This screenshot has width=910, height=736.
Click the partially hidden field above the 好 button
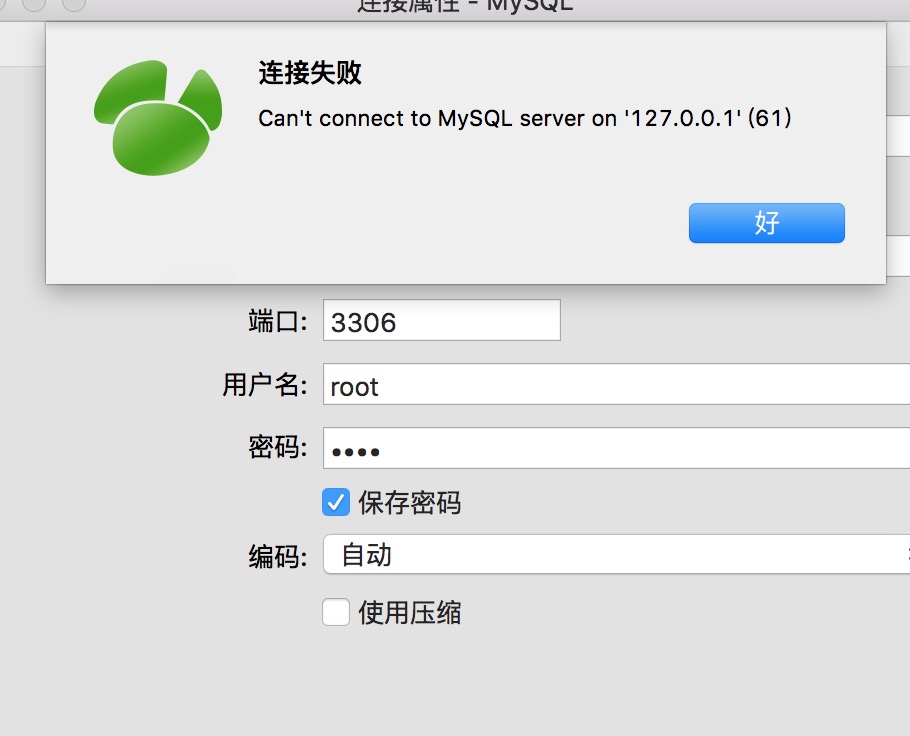point(898,135)
